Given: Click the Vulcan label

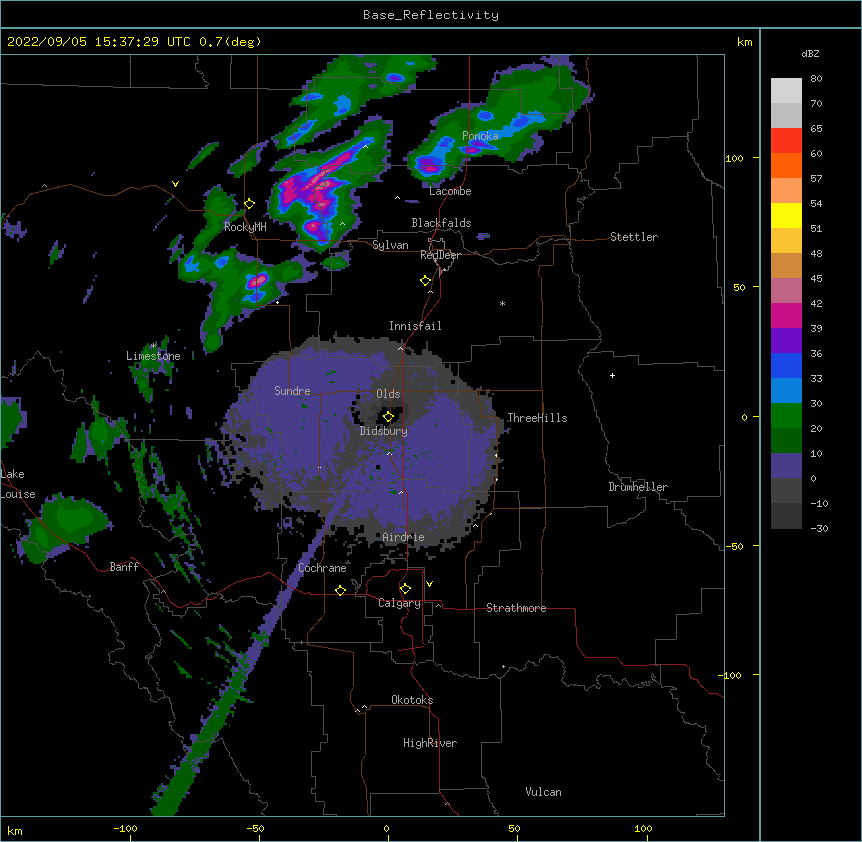Looking at the screenshot, I should point(543,792).
